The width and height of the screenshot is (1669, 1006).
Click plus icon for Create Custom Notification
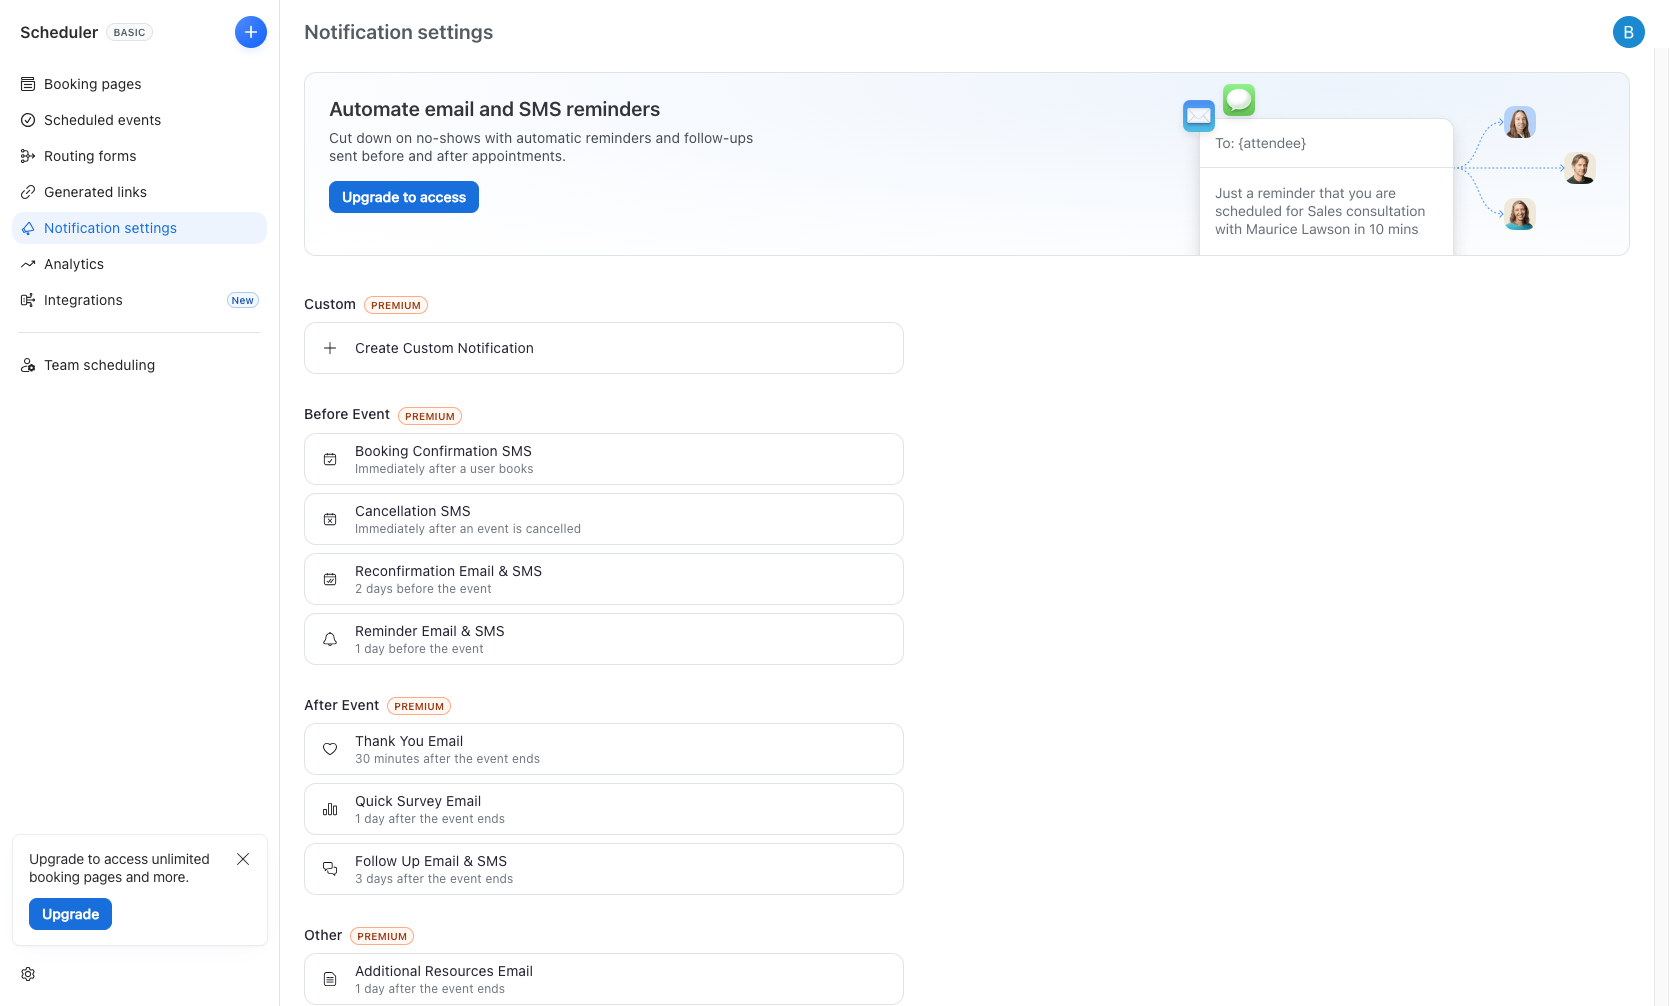click(330, 348)
